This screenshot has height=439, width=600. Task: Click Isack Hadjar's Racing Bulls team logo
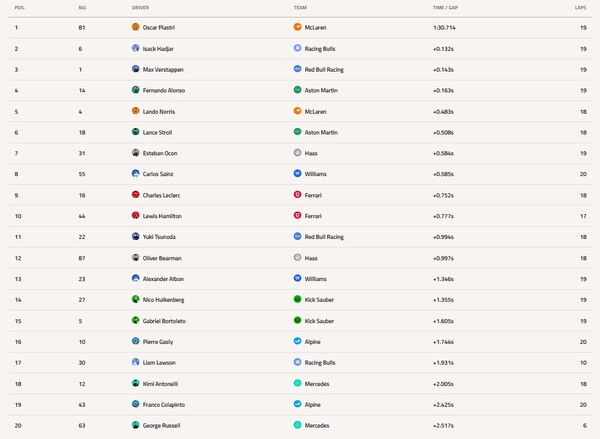[x=297, y=48]
